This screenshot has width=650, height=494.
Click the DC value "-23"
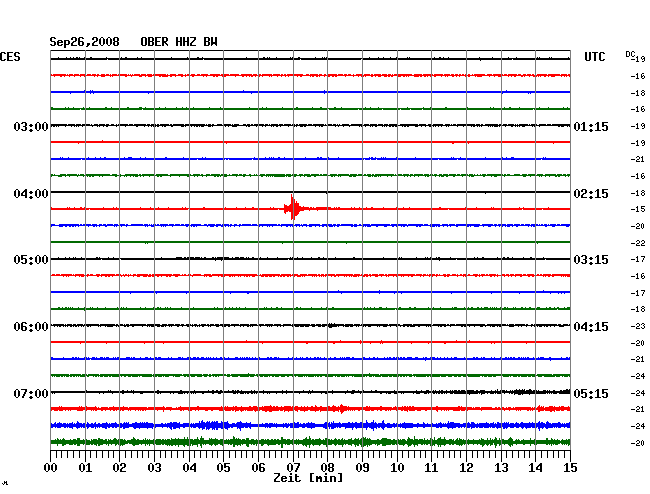(638, 326)
